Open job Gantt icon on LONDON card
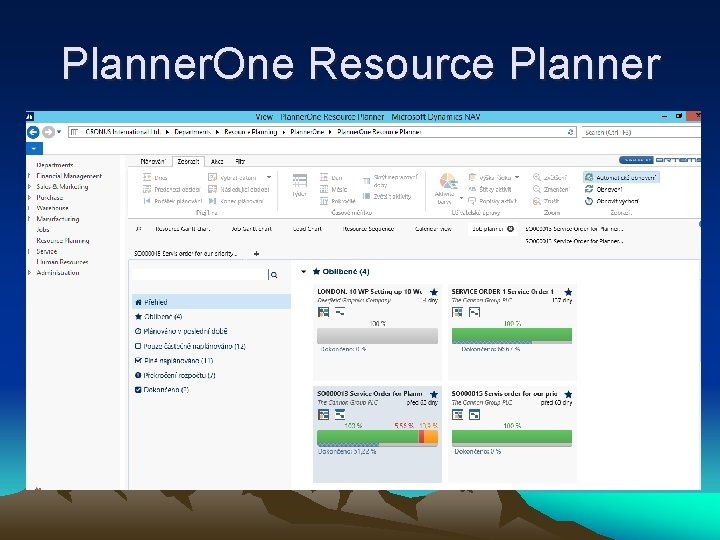The image size is (720, 540). (x=340, y=312)
